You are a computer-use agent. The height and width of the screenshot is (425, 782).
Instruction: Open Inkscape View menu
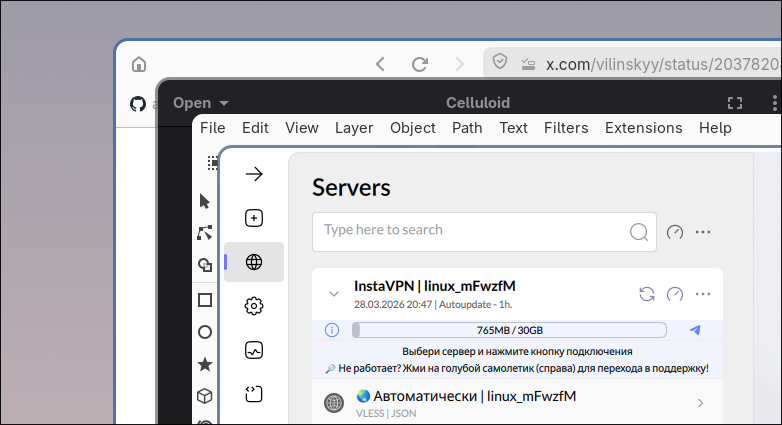302,128
